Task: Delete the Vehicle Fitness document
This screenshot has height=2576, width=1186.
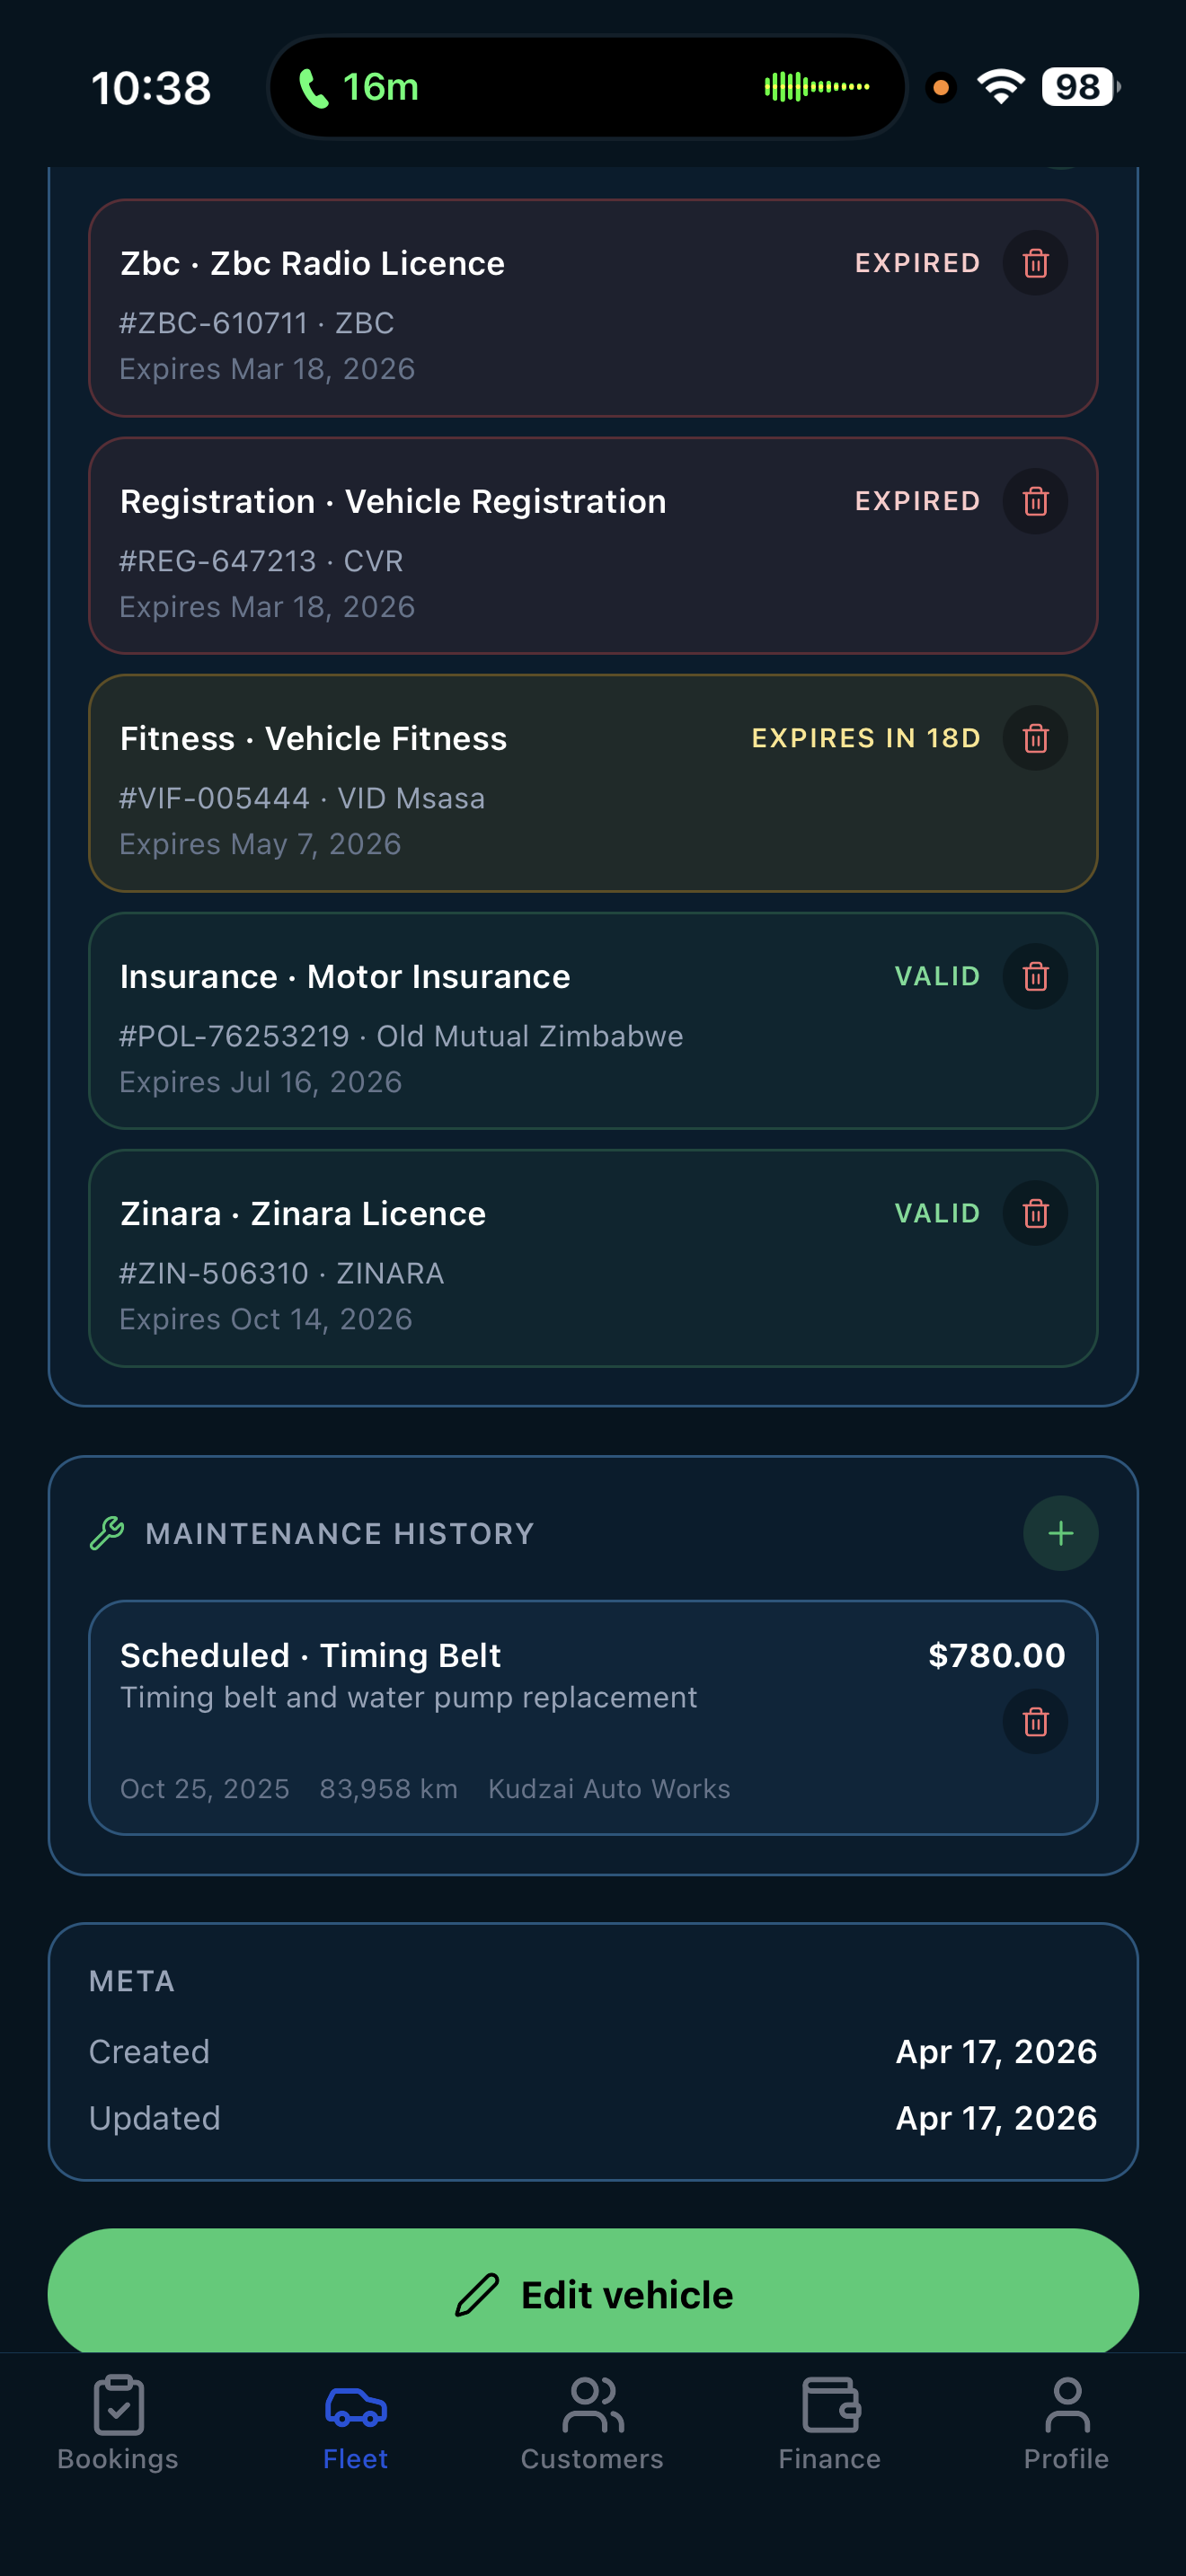Action: coord(1035,738)
